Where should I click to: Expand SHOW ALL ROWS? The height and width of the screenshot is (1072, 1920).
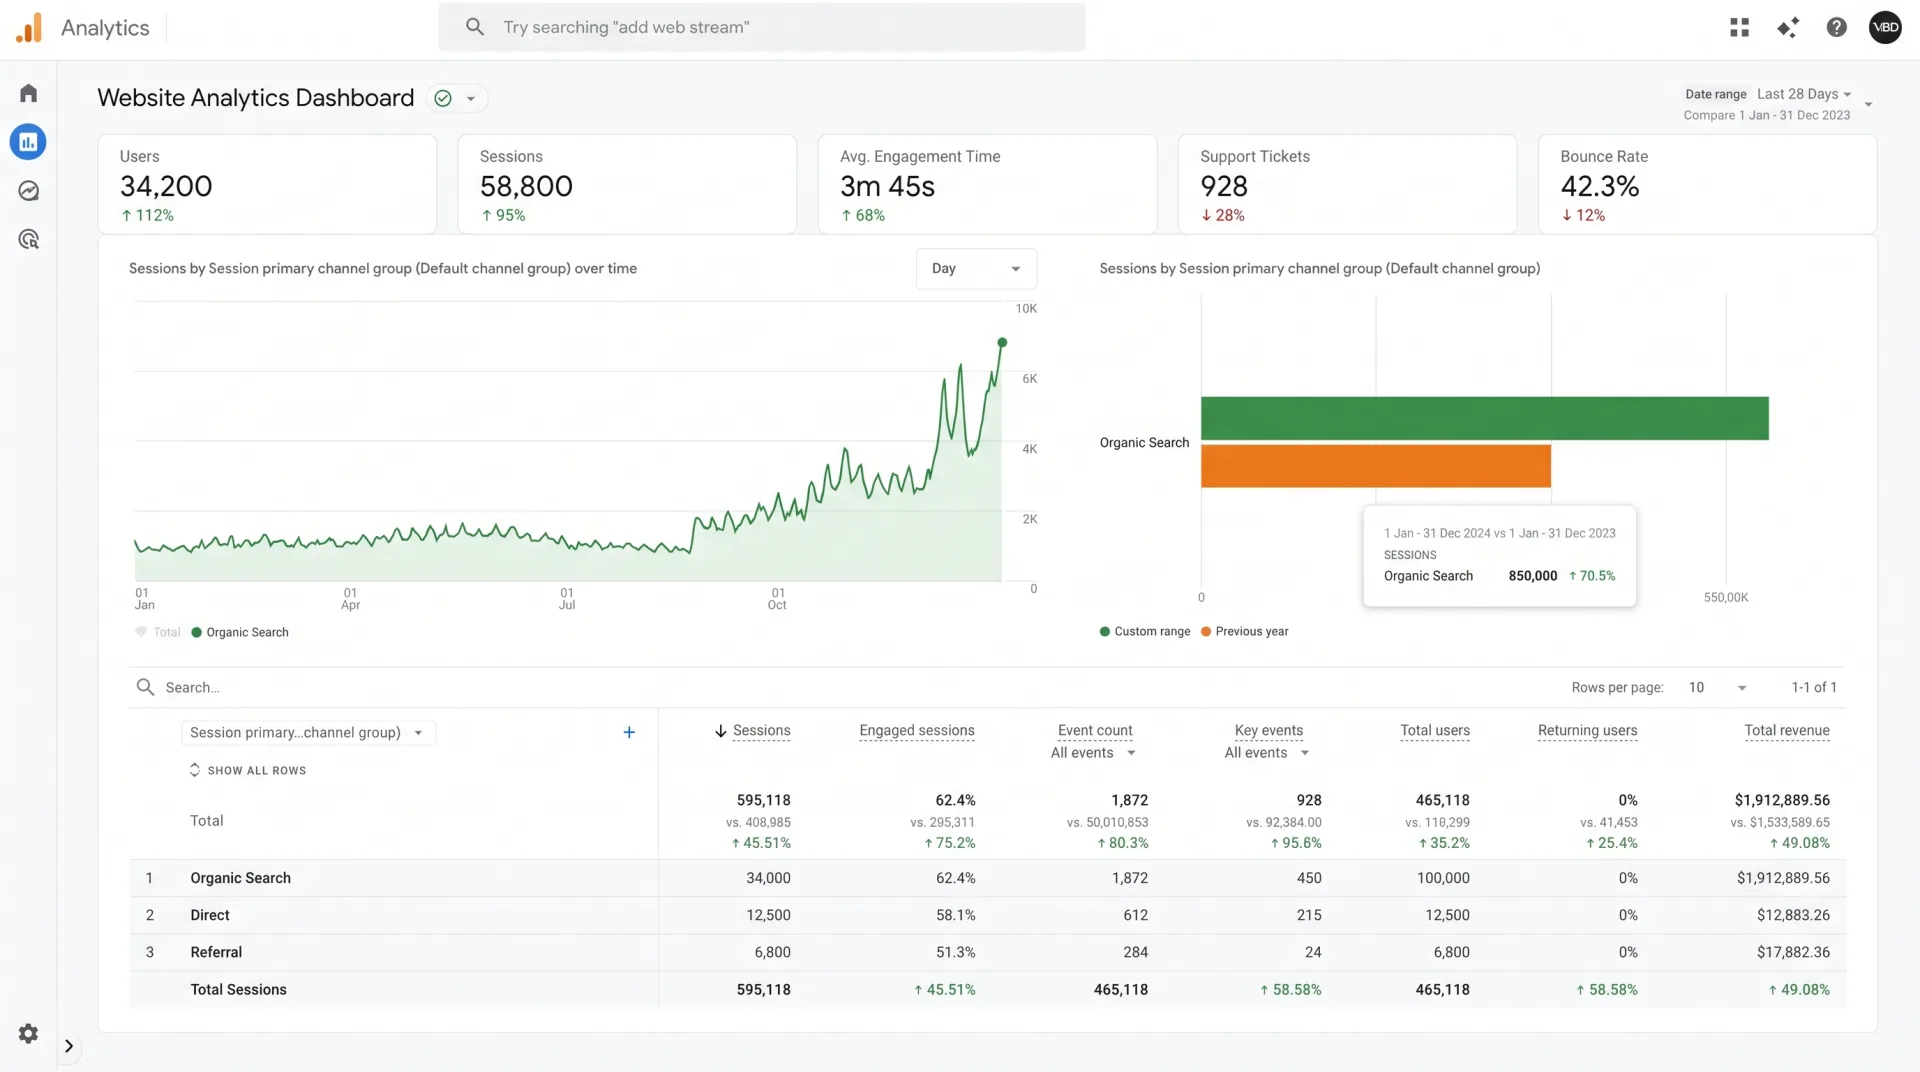pyautogui.click(x=248, y=770)
